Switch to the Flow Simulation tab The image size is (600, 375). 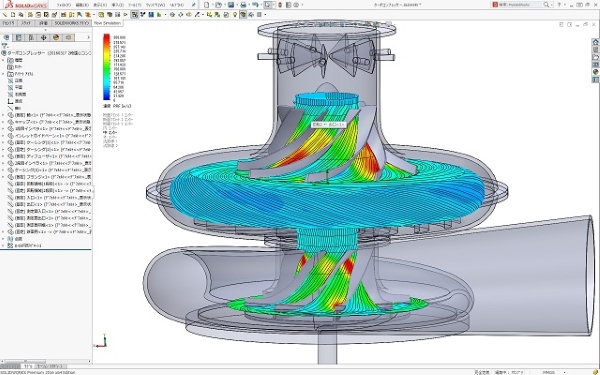(x=108, y=23)
